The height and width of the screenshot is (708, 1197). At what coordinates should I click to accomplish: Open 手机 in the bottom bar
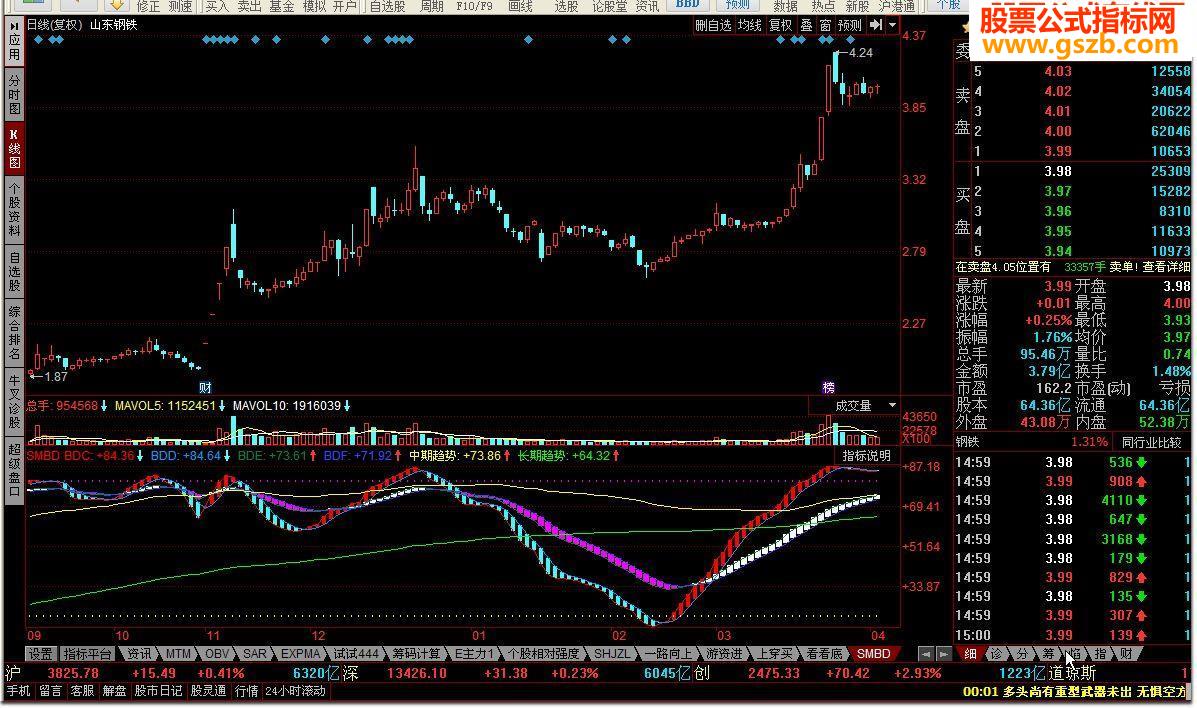pyautogui.click(x=18, y=691)
